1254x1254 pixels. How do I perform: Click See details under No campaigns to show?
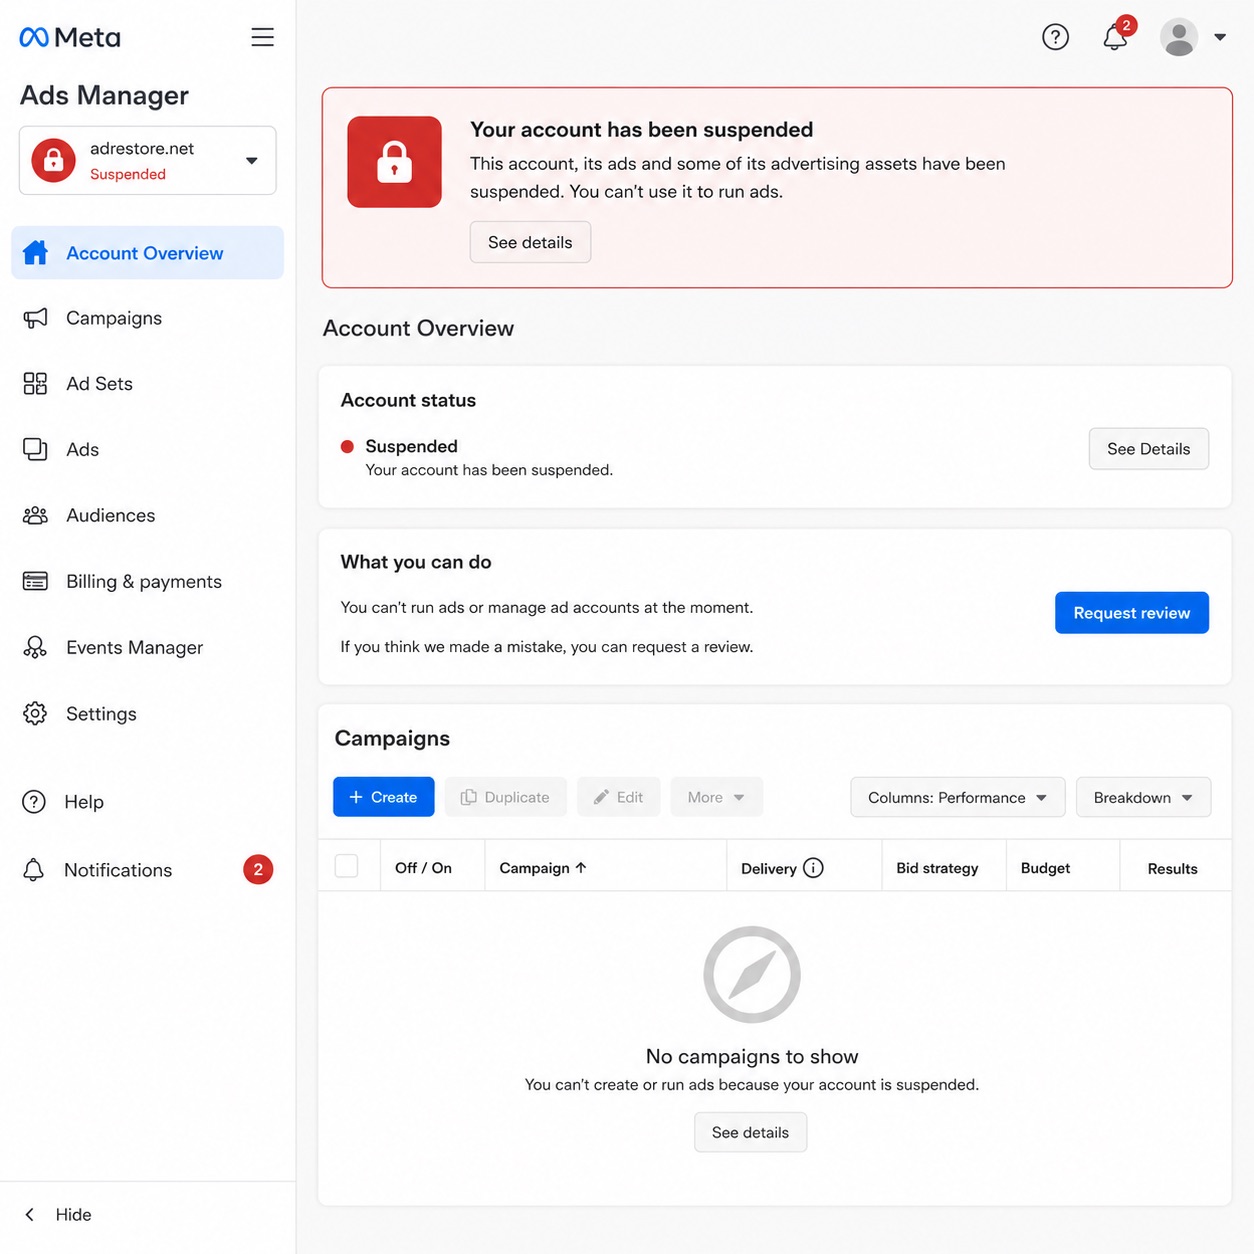pyautogui.click(x=751, y=1132)
